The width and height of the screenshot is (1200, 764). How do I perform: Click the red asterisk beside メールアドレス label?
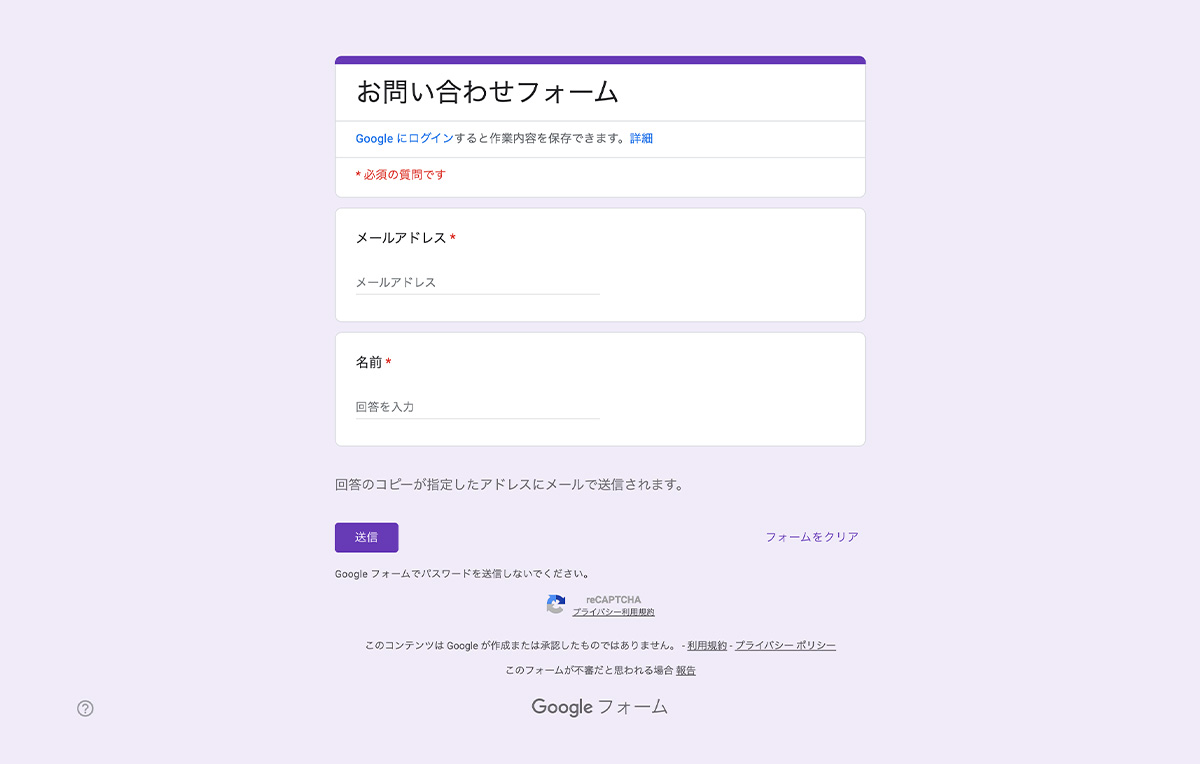click(x=453, y=238)
